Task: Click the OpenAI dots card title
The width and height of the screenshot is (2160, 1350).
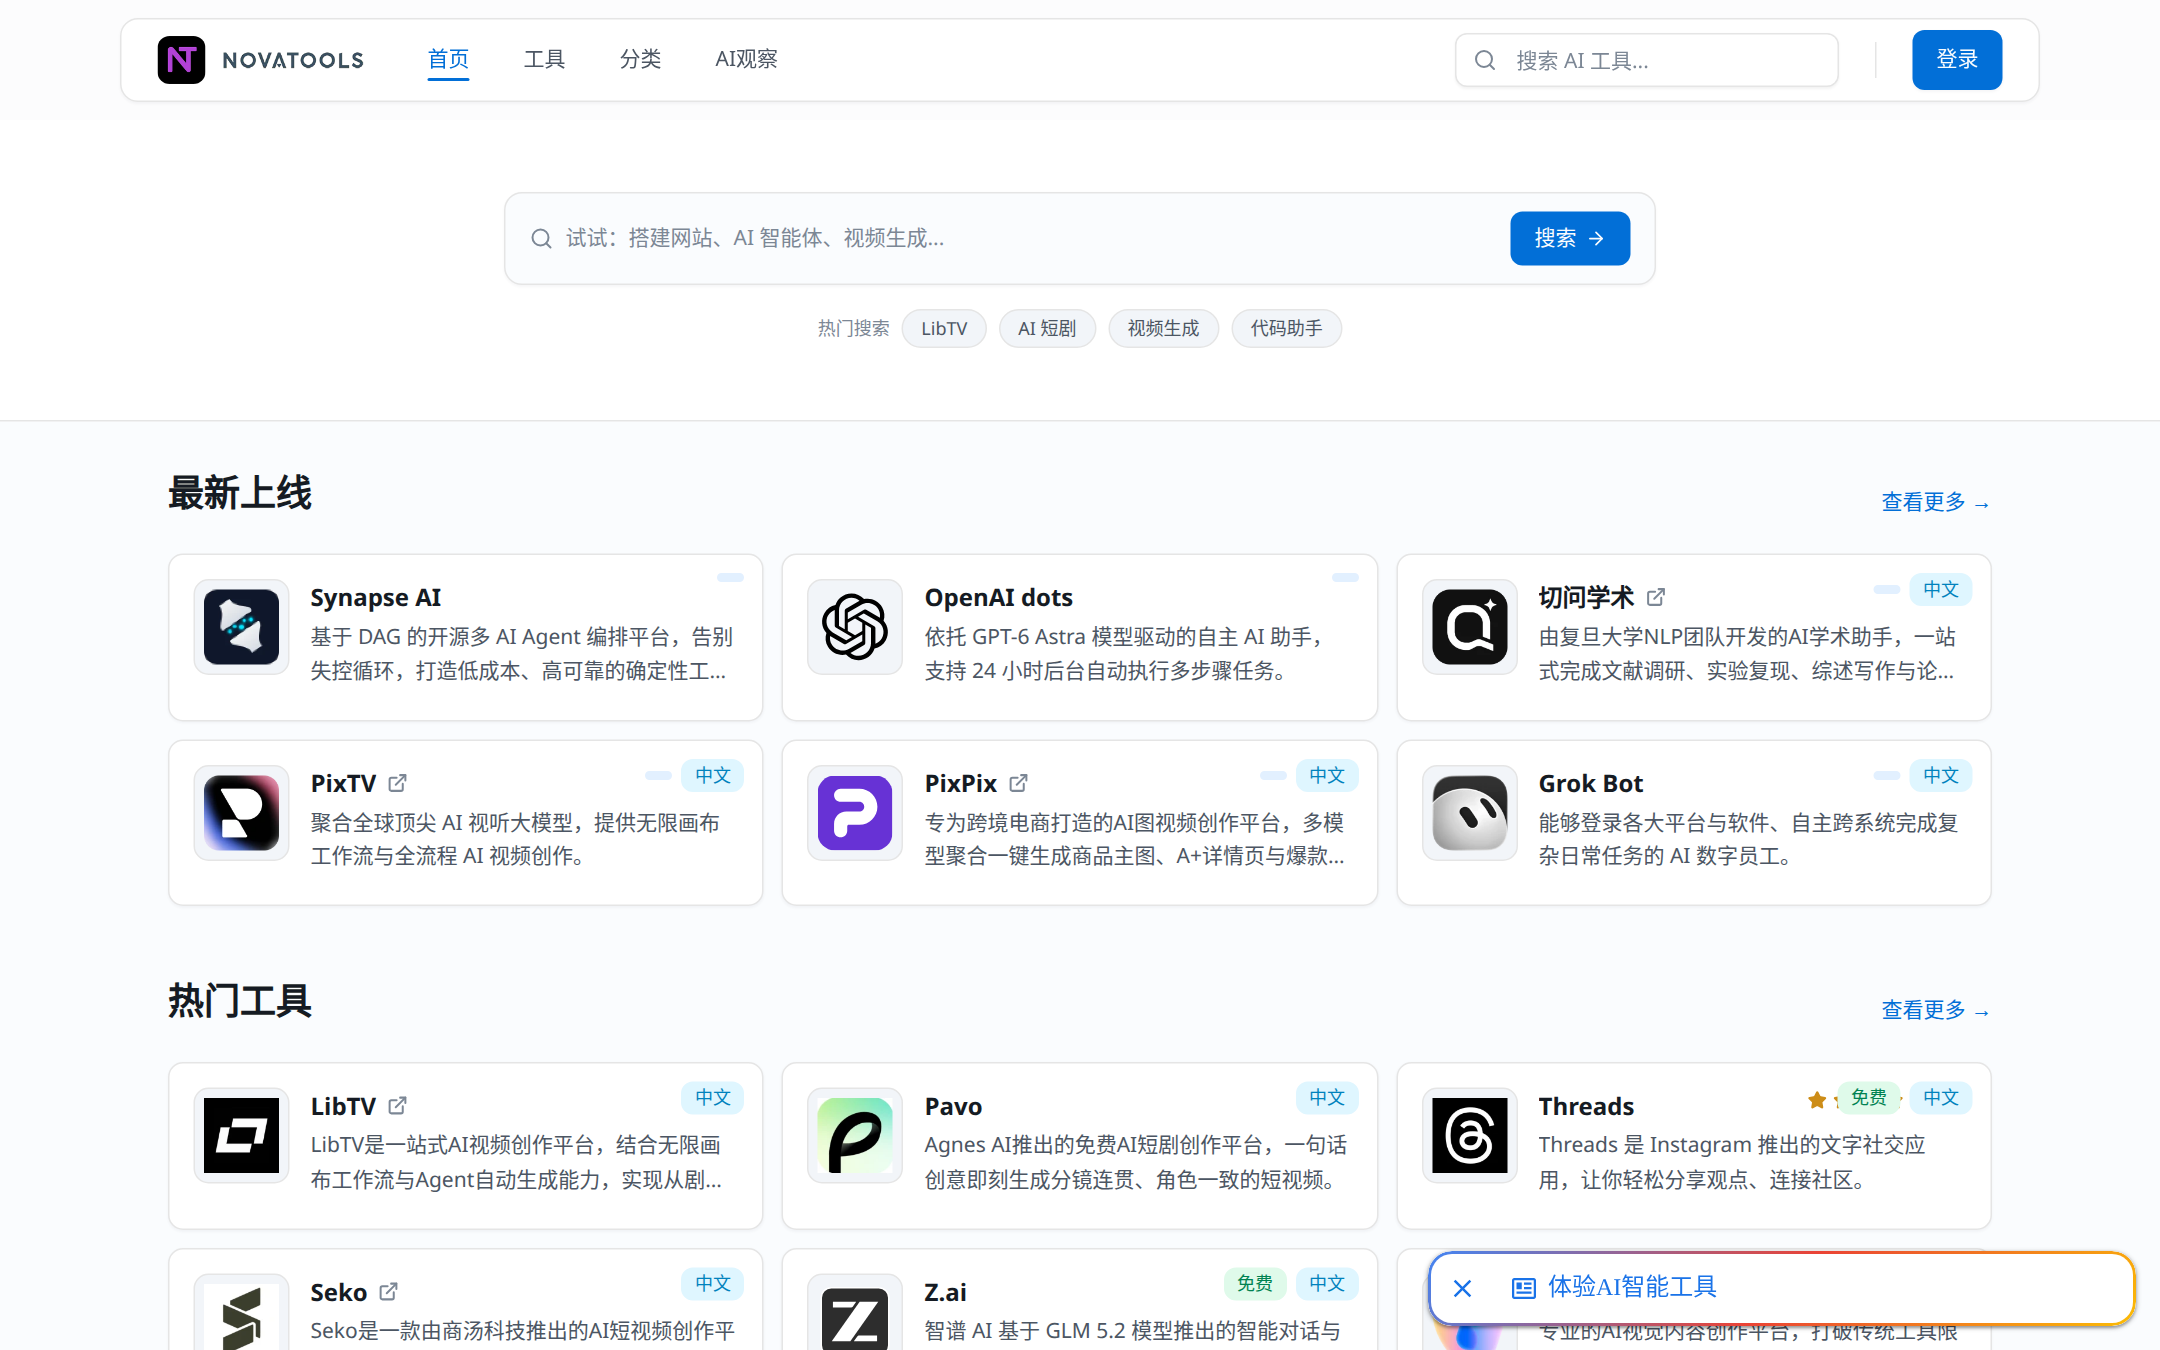Action: pyautogui.click(x=998, y=597)
